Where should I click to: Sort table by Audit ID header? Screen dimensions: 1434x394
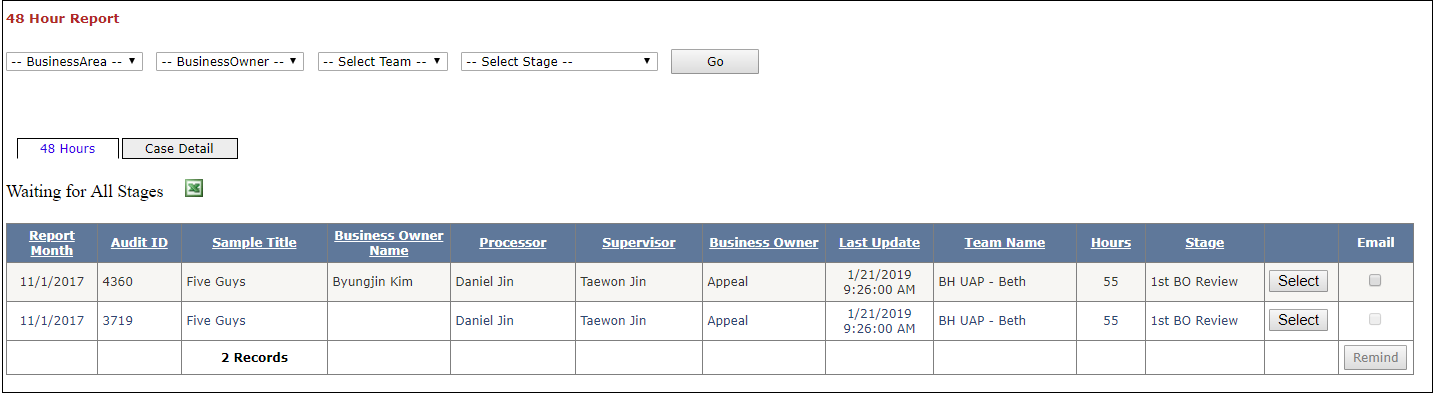[x=139, y=243]
